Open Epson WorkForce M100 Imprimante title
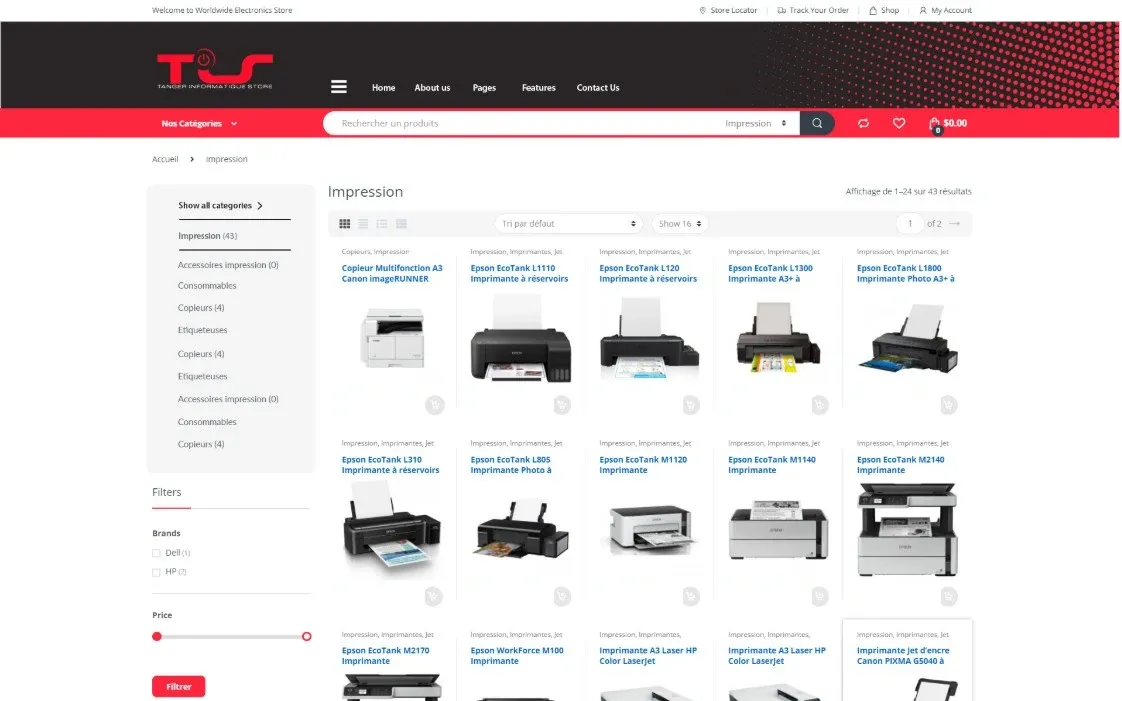The width and height of the screenshot is (1122, 701). 517,656
